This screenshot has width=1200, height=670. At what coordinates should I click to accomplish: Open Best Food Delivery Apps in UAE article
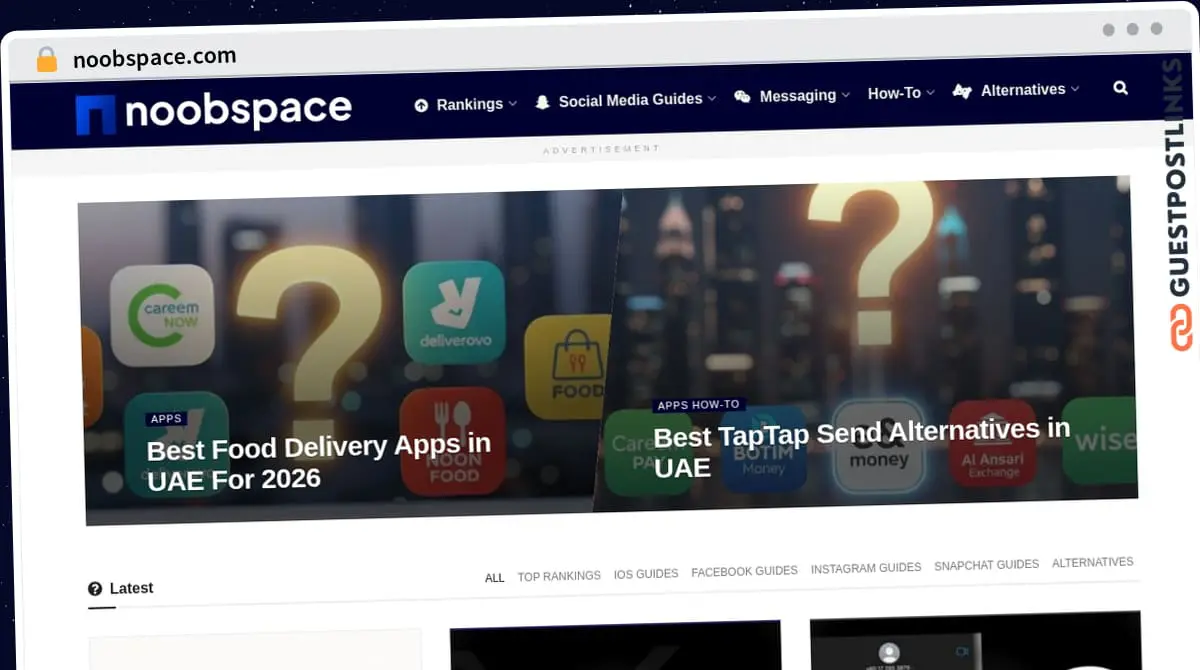pyautogui.click(x=319, y=462)
